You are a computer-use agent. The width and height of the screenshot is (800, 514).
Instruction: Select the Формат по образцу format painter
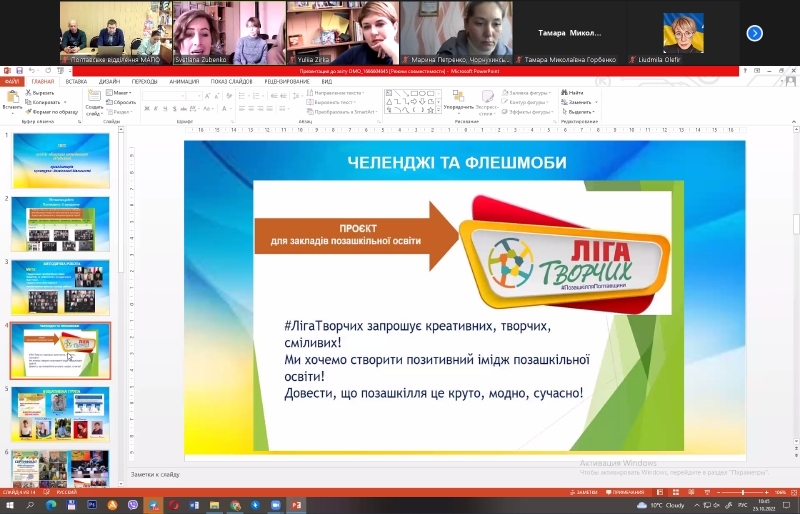(x=52, y=112)
